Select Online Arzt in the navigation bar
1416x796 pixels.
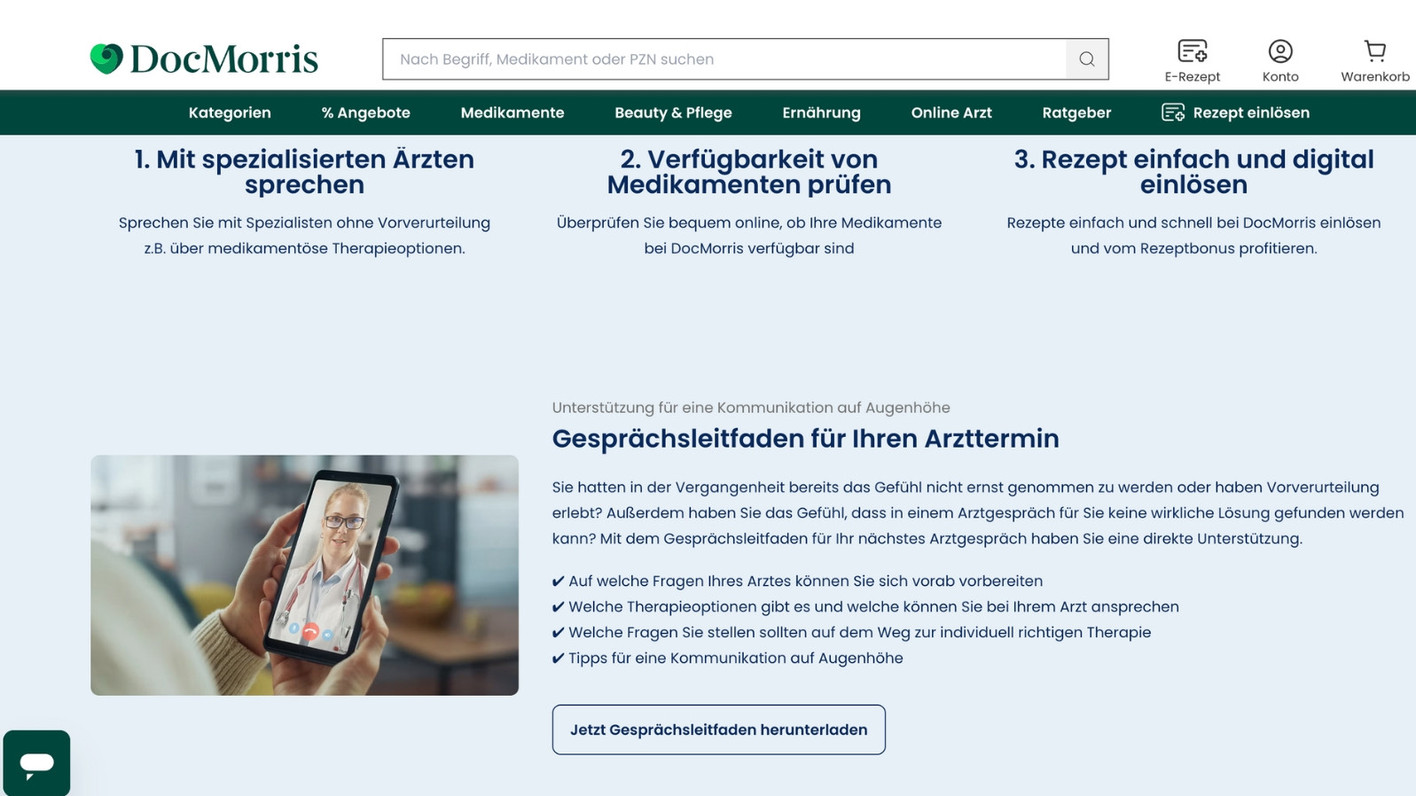950,112
